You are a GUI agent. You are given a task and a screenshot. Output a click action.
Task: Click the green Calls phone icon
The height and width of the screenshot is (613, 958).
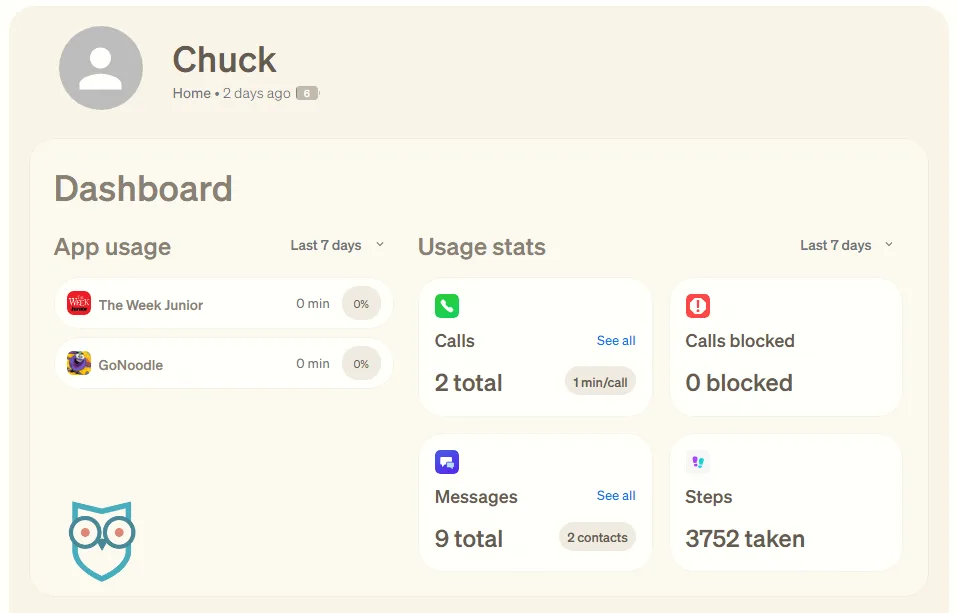click(x=447, y=306)
